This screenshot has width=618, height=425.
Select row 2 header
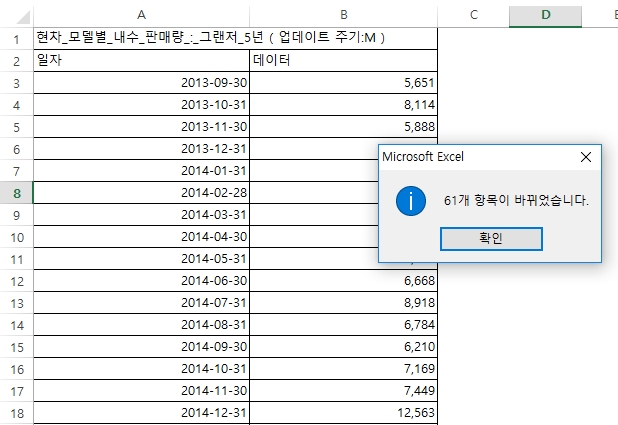point(17,61)
